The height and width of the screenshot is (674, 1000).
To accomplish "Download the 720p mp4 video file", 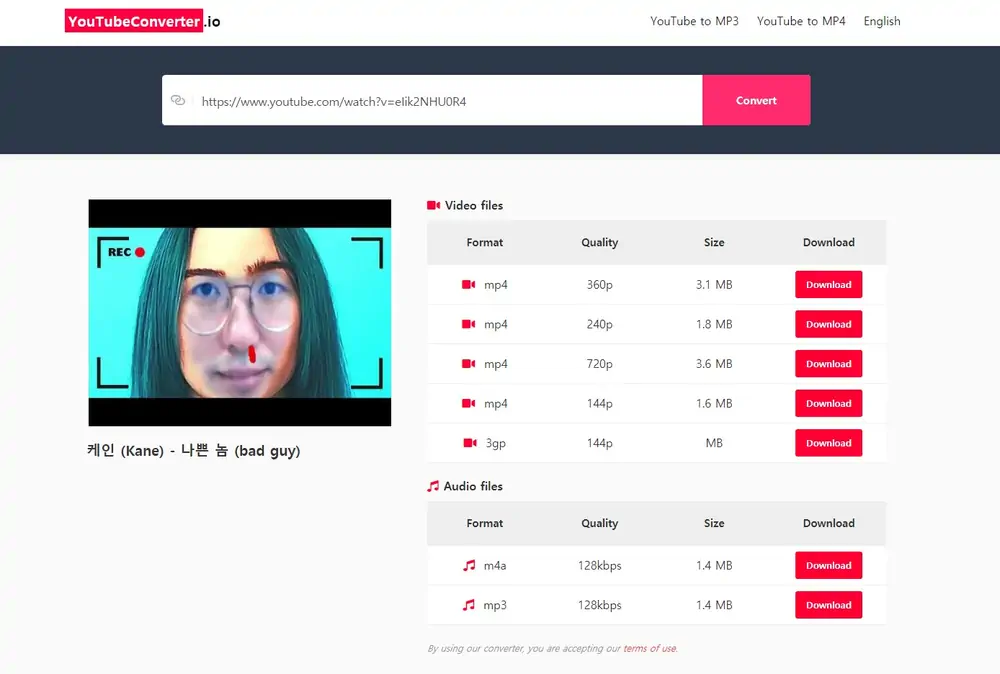I will point(828,363).
